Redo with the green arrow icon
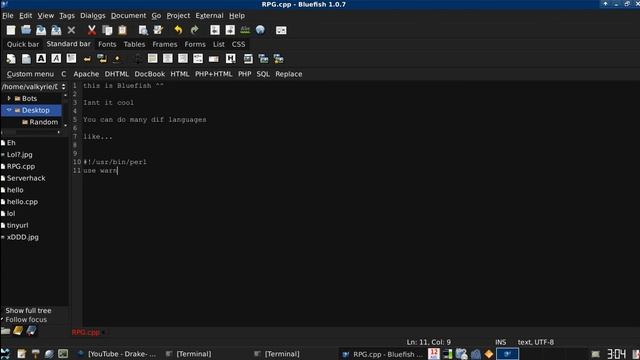Viewport: 640px width, 360px height. [194, 30]
